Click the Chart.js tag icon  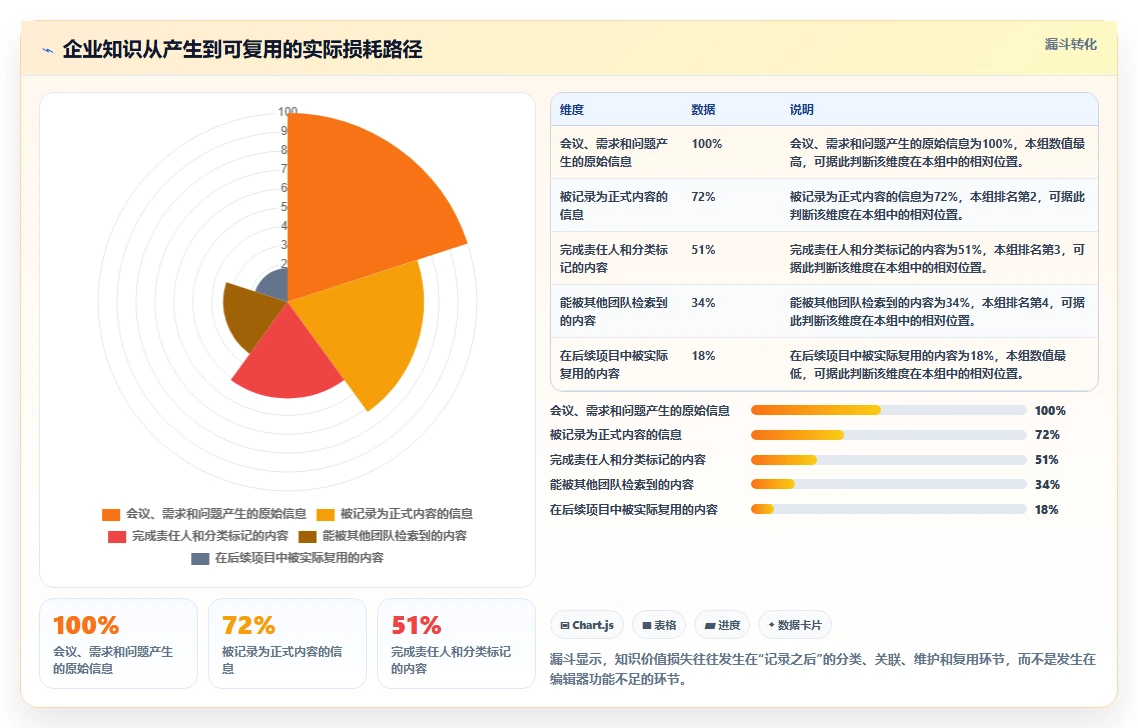pos(565,626)
